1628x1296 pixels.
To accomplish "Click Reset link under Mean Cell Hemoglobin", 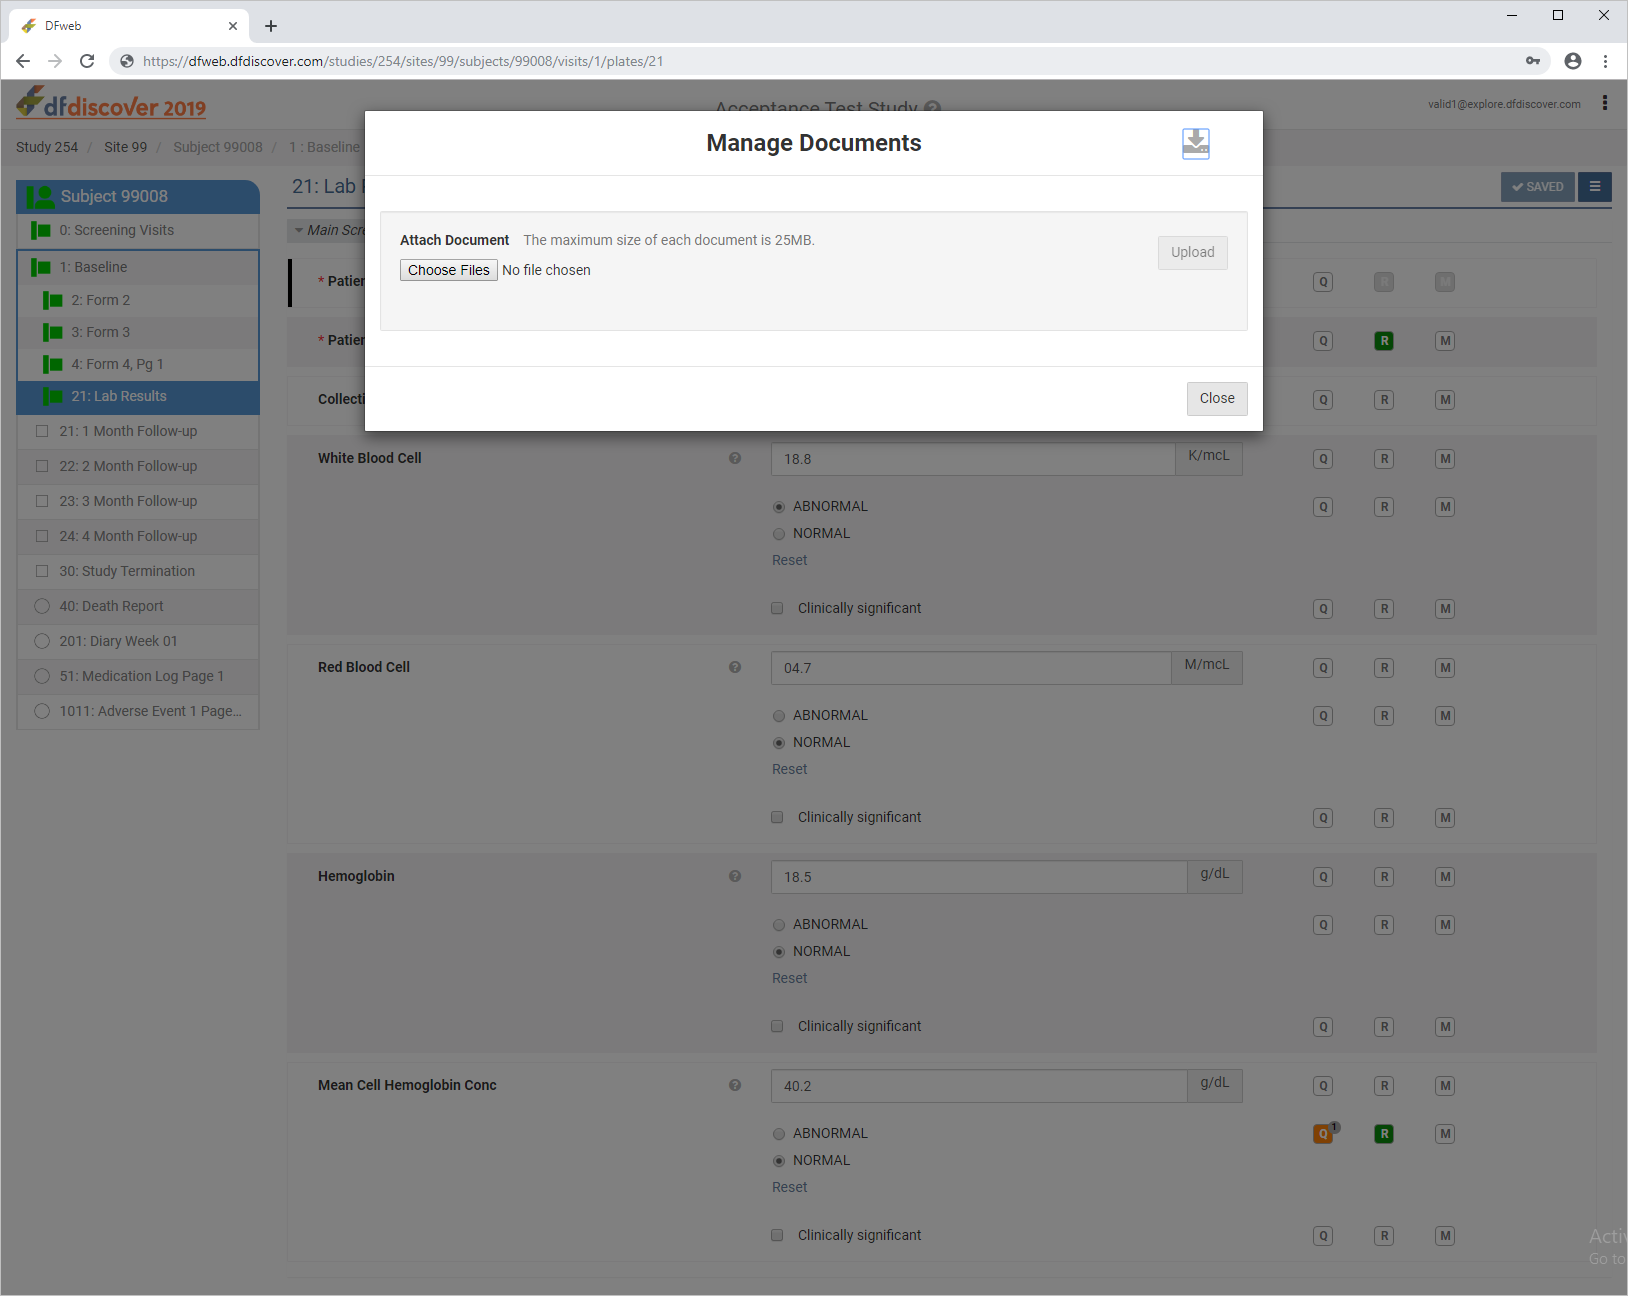I will (789, 1187).
